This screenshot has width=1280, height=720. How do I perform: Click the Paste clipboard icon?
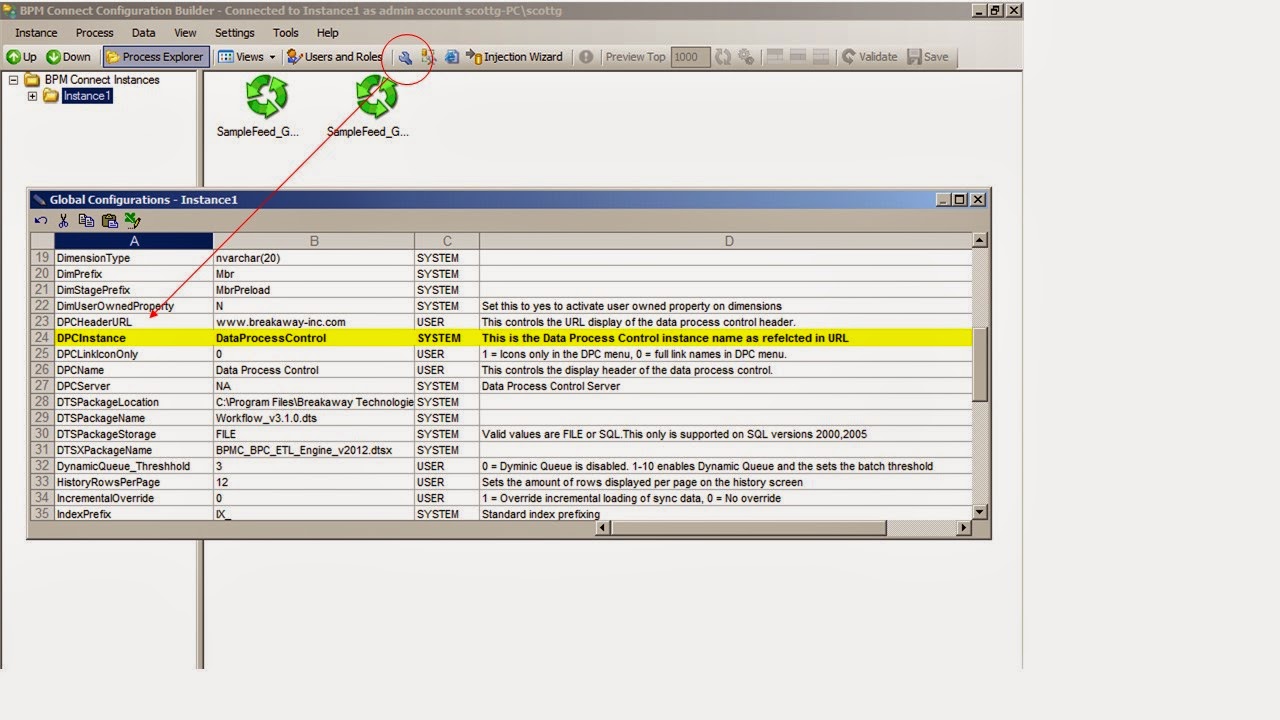point(110,221)
